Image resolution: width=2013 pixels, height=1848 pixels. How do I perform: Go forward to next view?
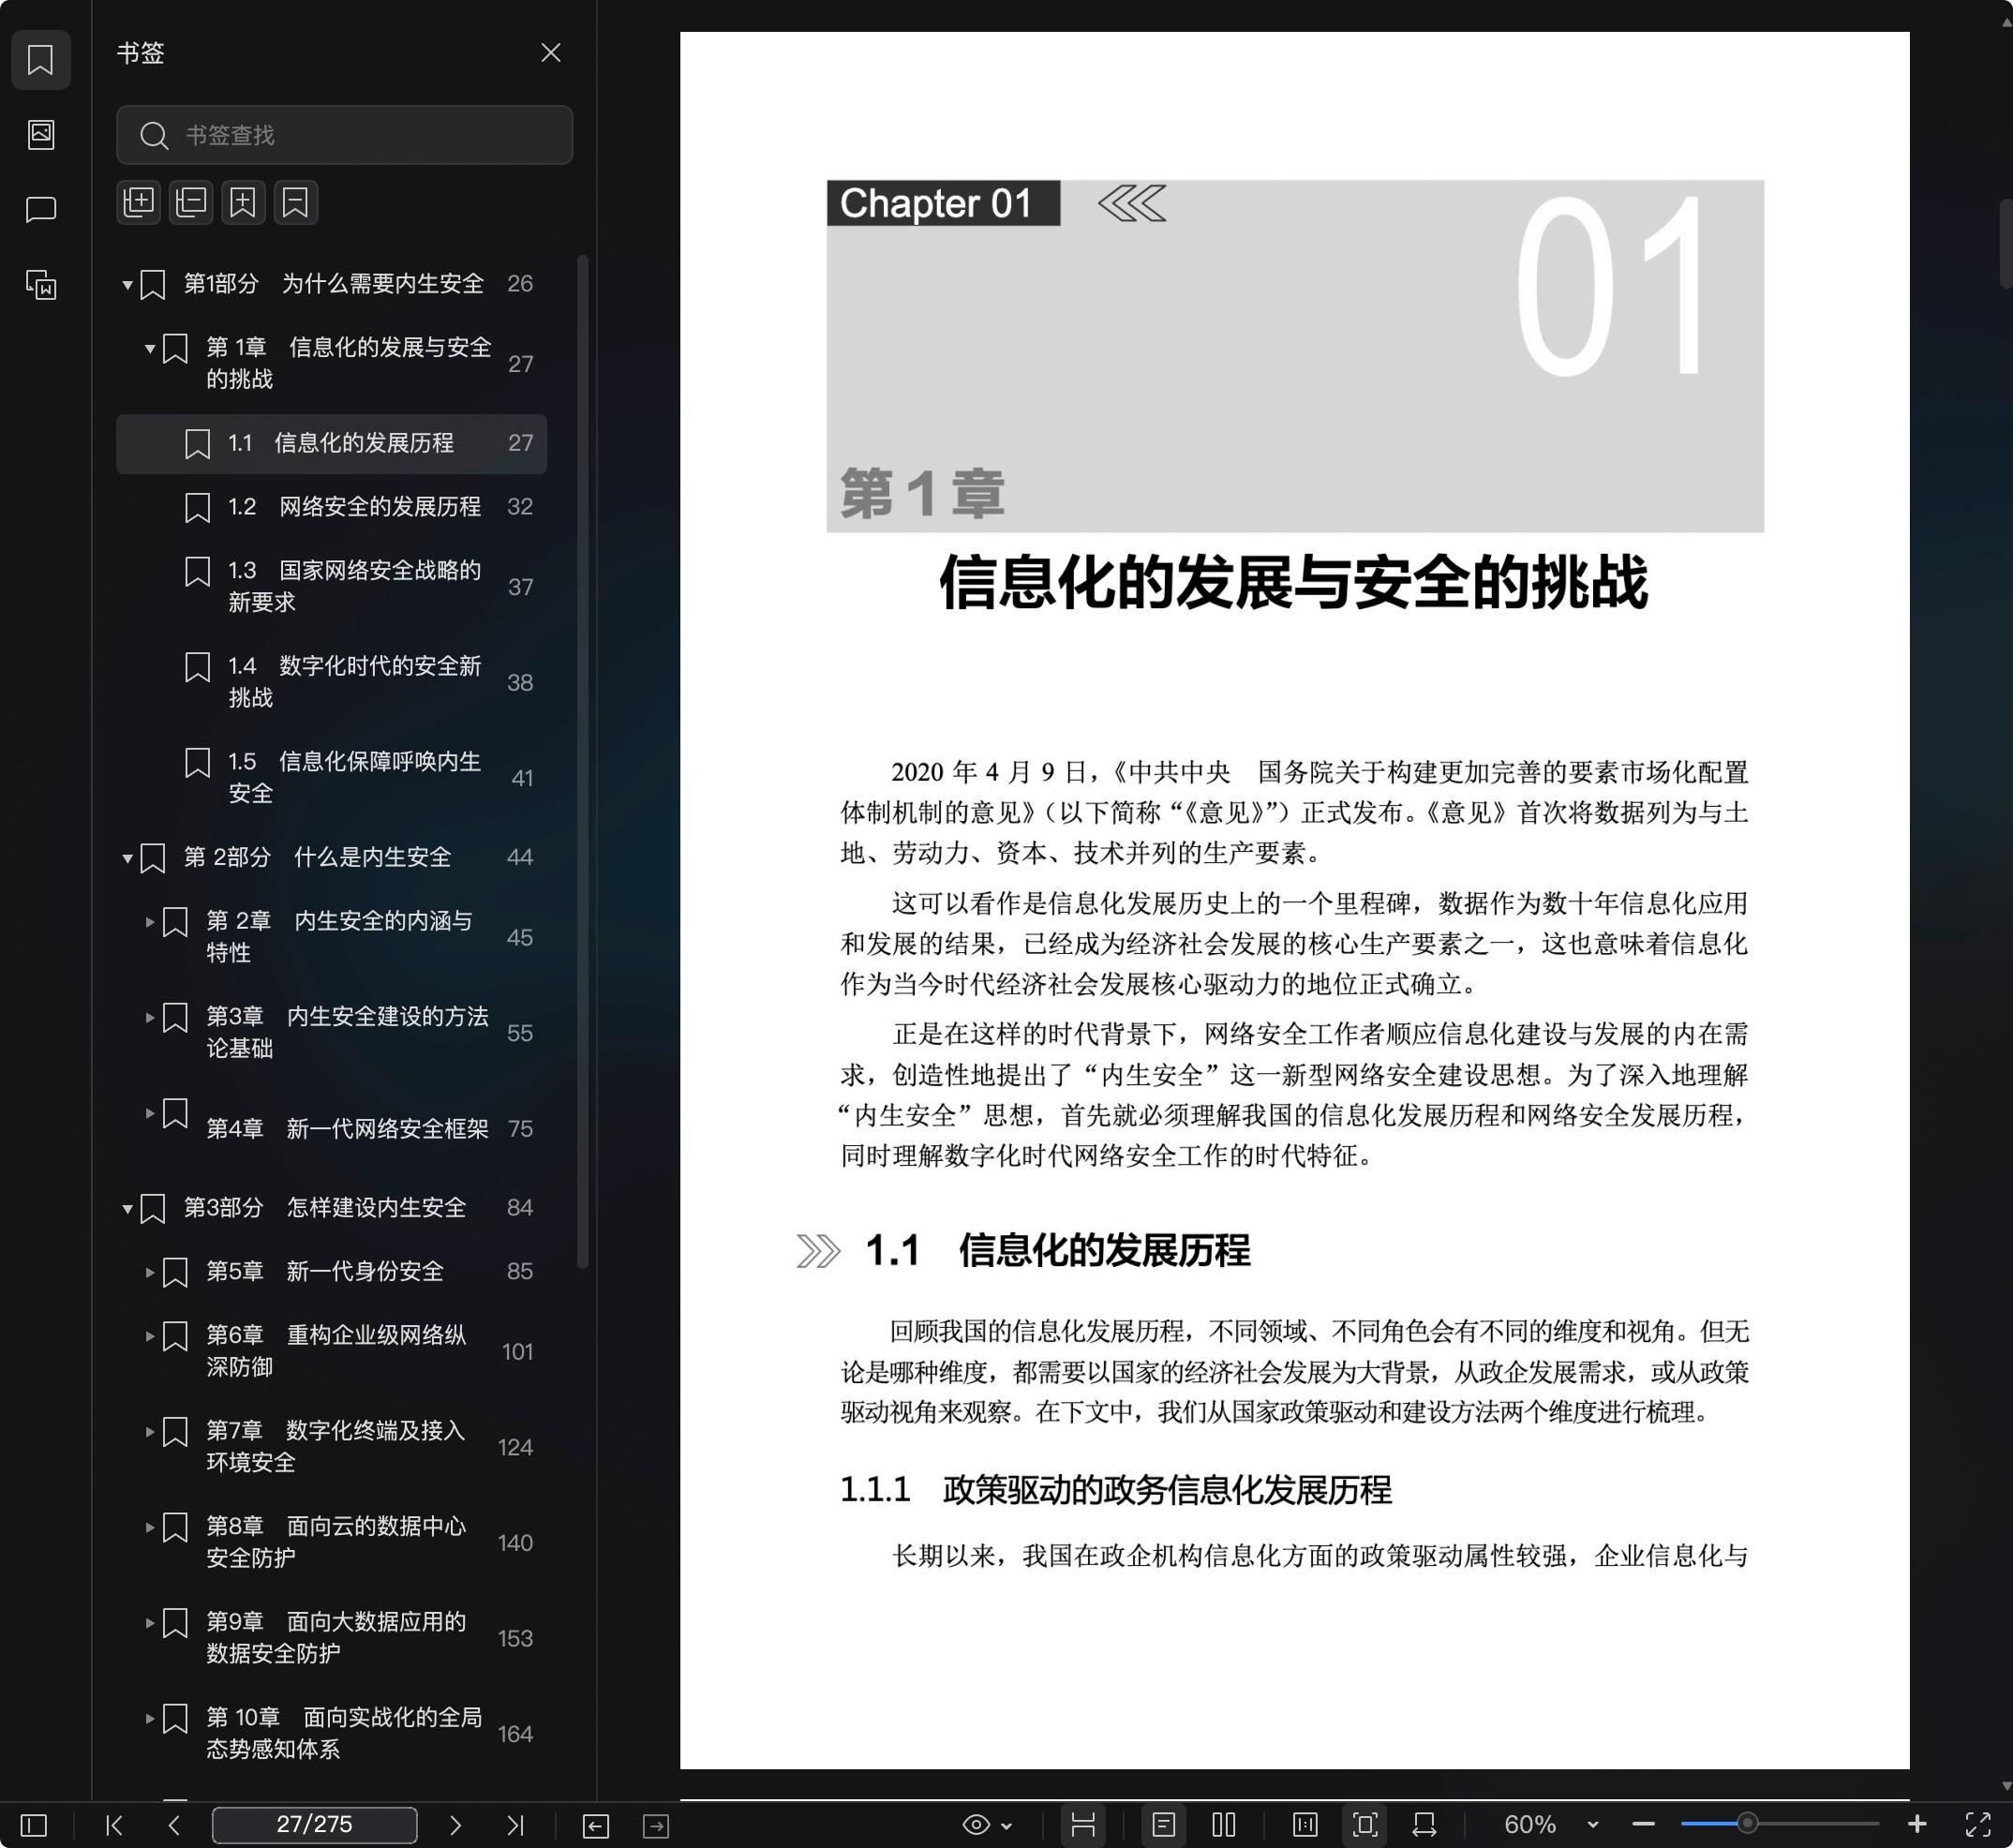tap(656, 1826)
